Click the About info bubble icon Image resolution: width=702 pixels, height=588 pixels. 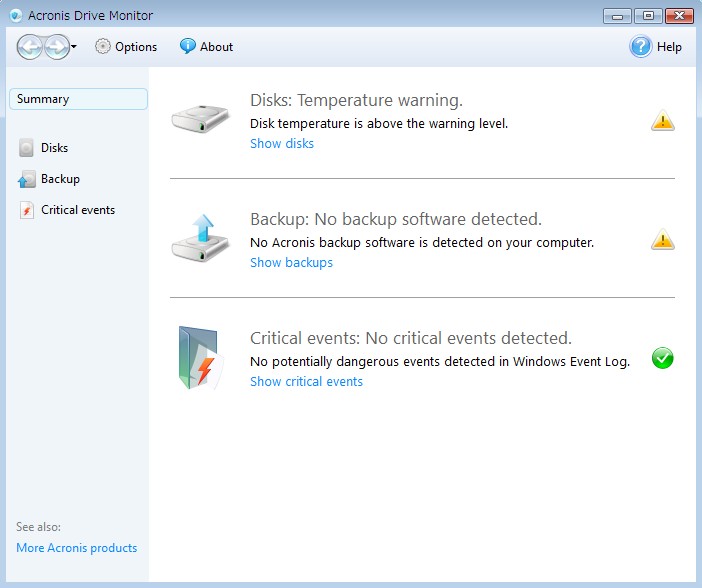(188, 46)
